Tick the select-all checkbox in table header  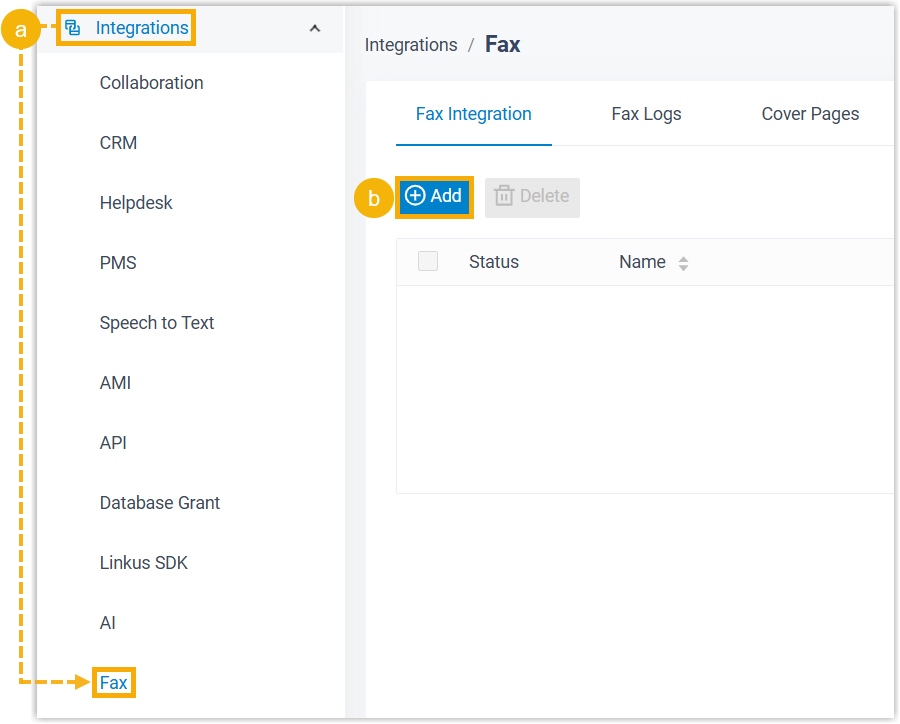pyautogui.click(x=428, y=262)
